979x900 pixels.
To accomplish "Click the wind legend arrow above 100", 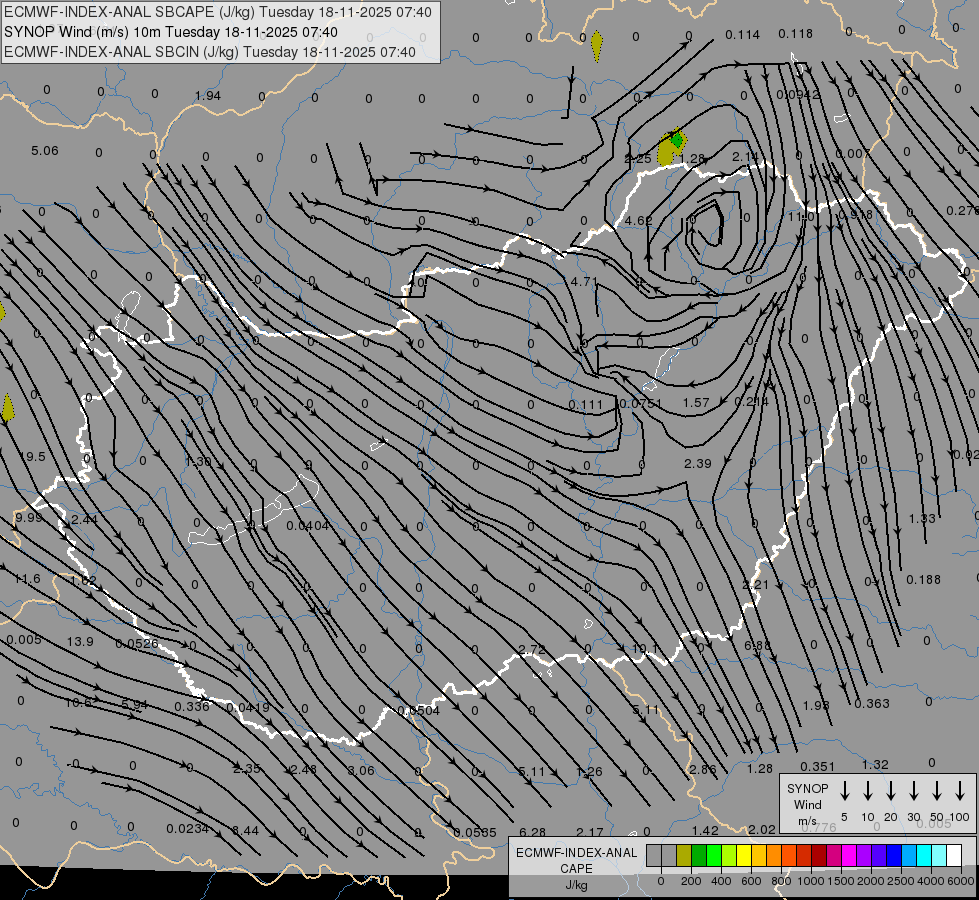I will tap(960, 791).
